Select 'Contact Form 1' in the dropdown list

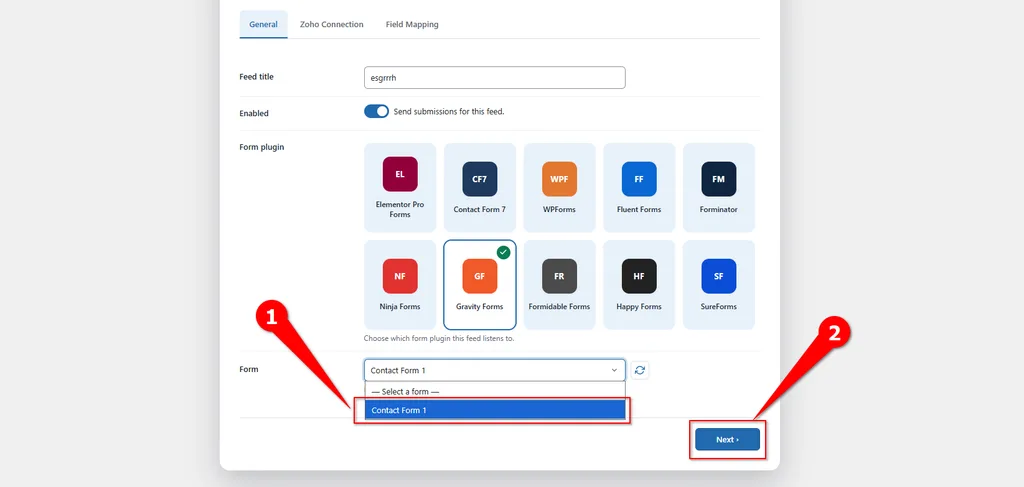(494, 410)
